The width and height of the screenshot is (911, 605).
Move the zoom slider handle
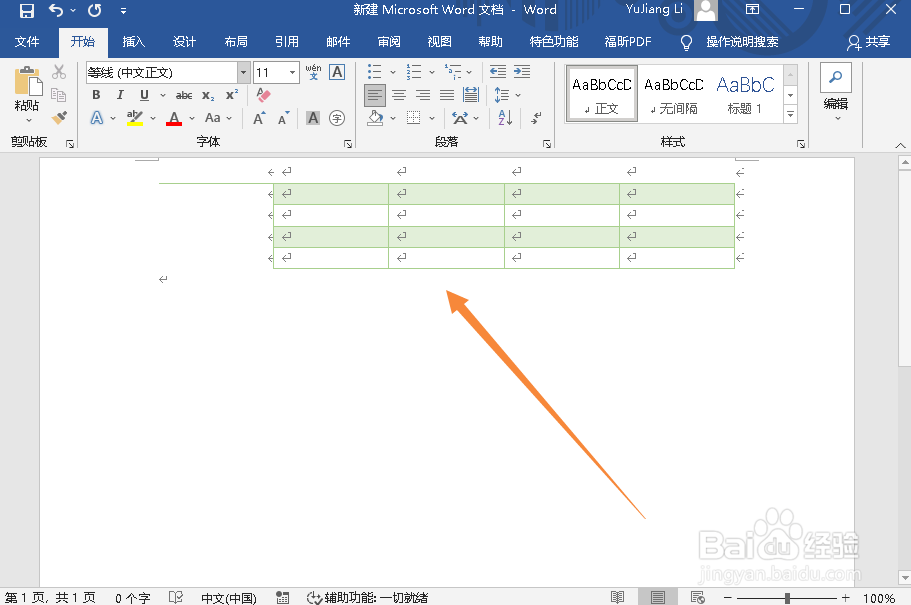[x=787, y=597]
